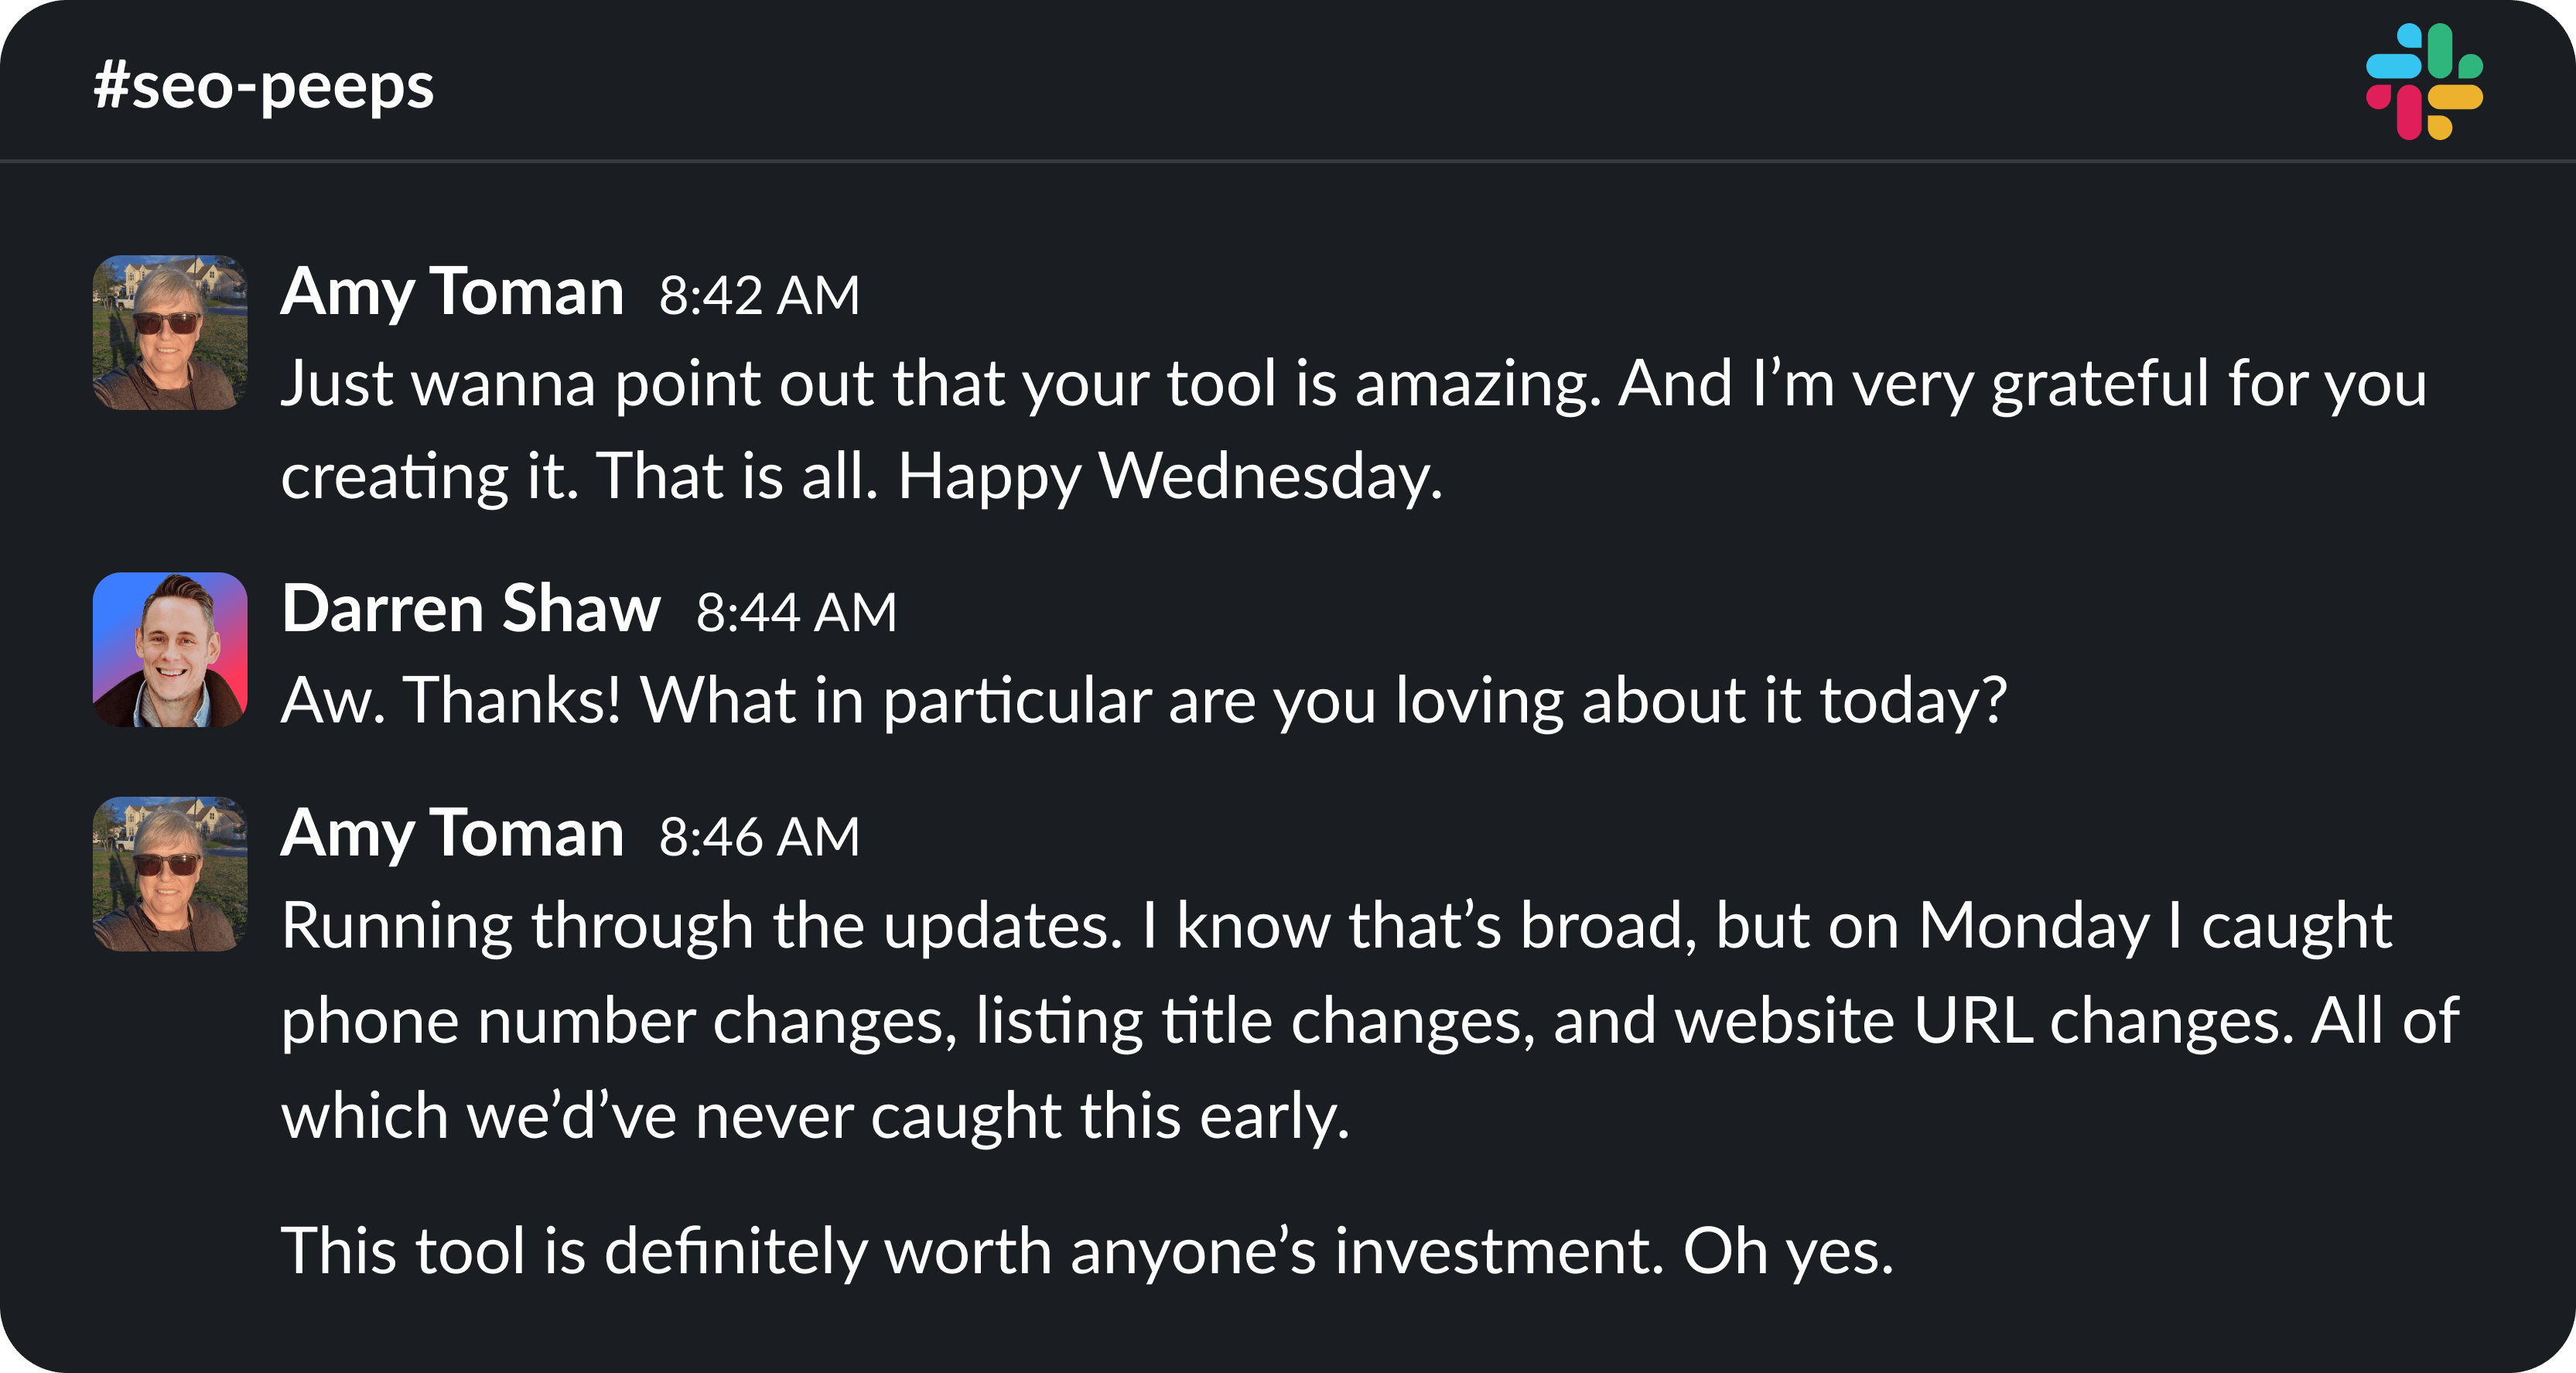Click the 8:42 AM timestamp
This screenshot has width=2576, height=1373.
pos(759,296)
